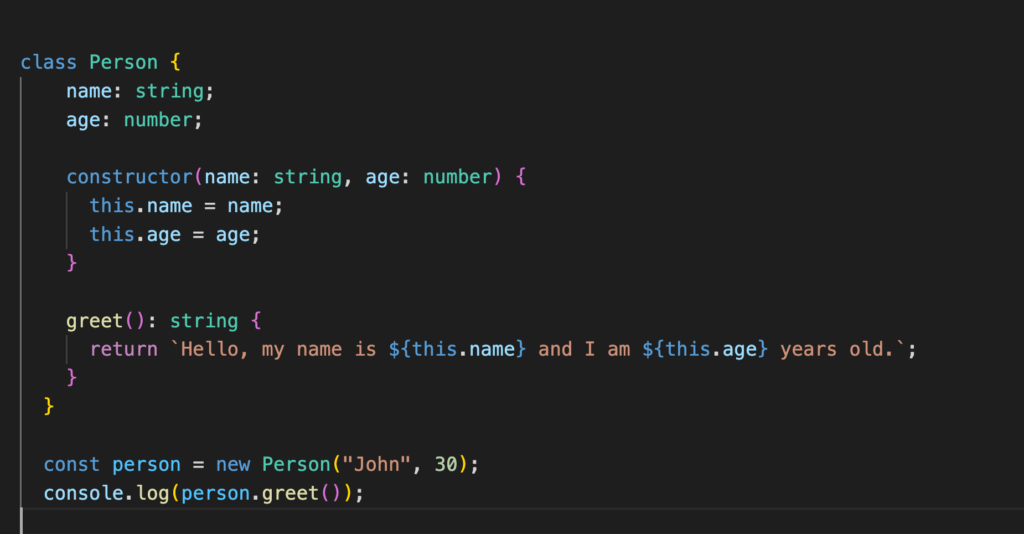The image size is (1024, 534).
Task: Click ${this.age} template expression
Action: [x=705, y=349]
